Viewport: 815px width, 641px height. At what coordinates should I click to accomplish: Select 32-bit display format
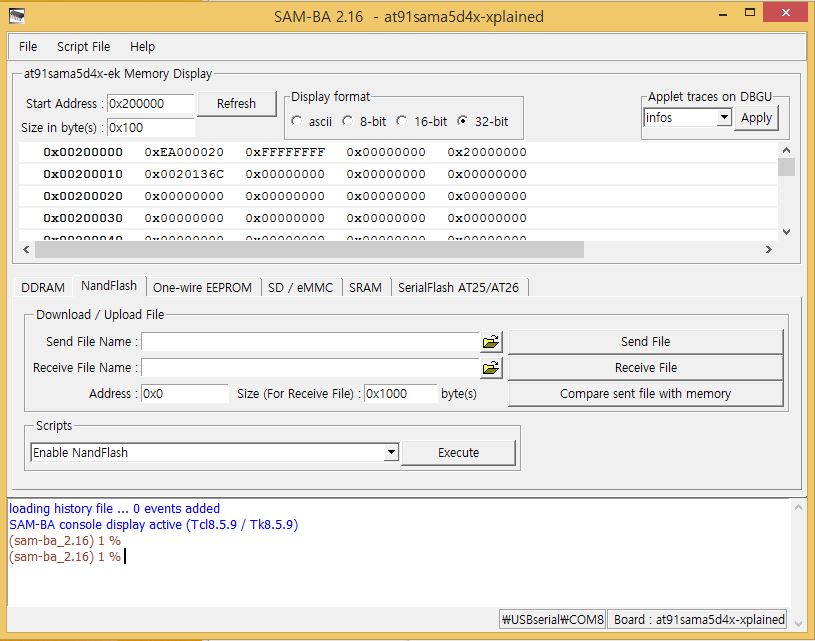462,121
